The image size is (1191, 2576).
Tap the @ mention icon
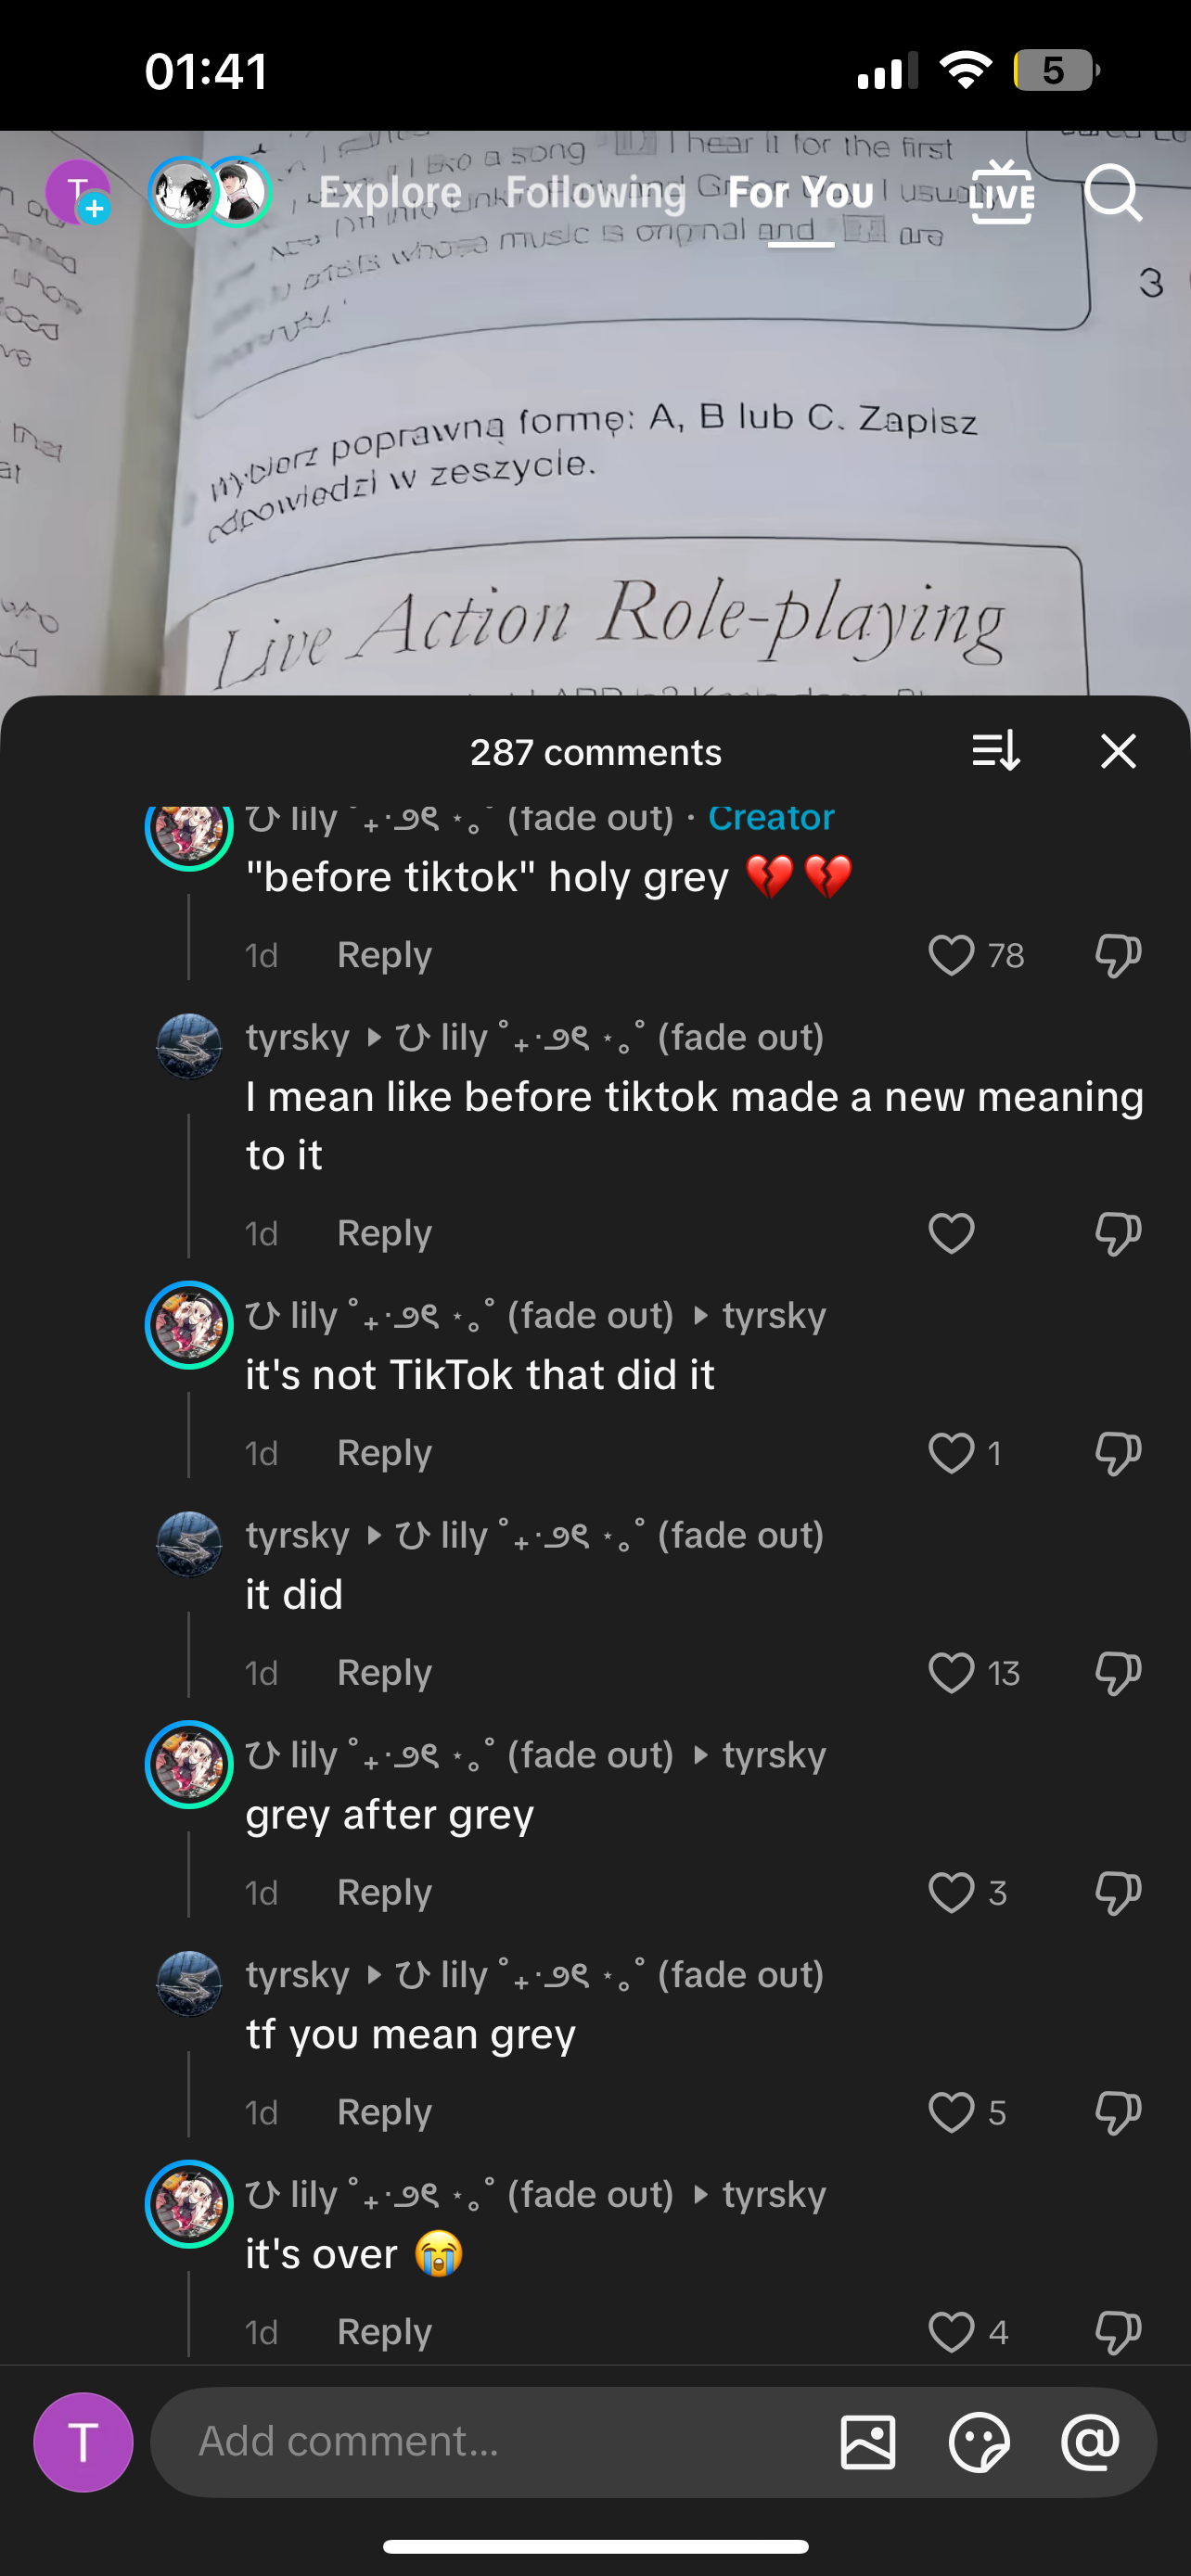coord(1089,2441)
